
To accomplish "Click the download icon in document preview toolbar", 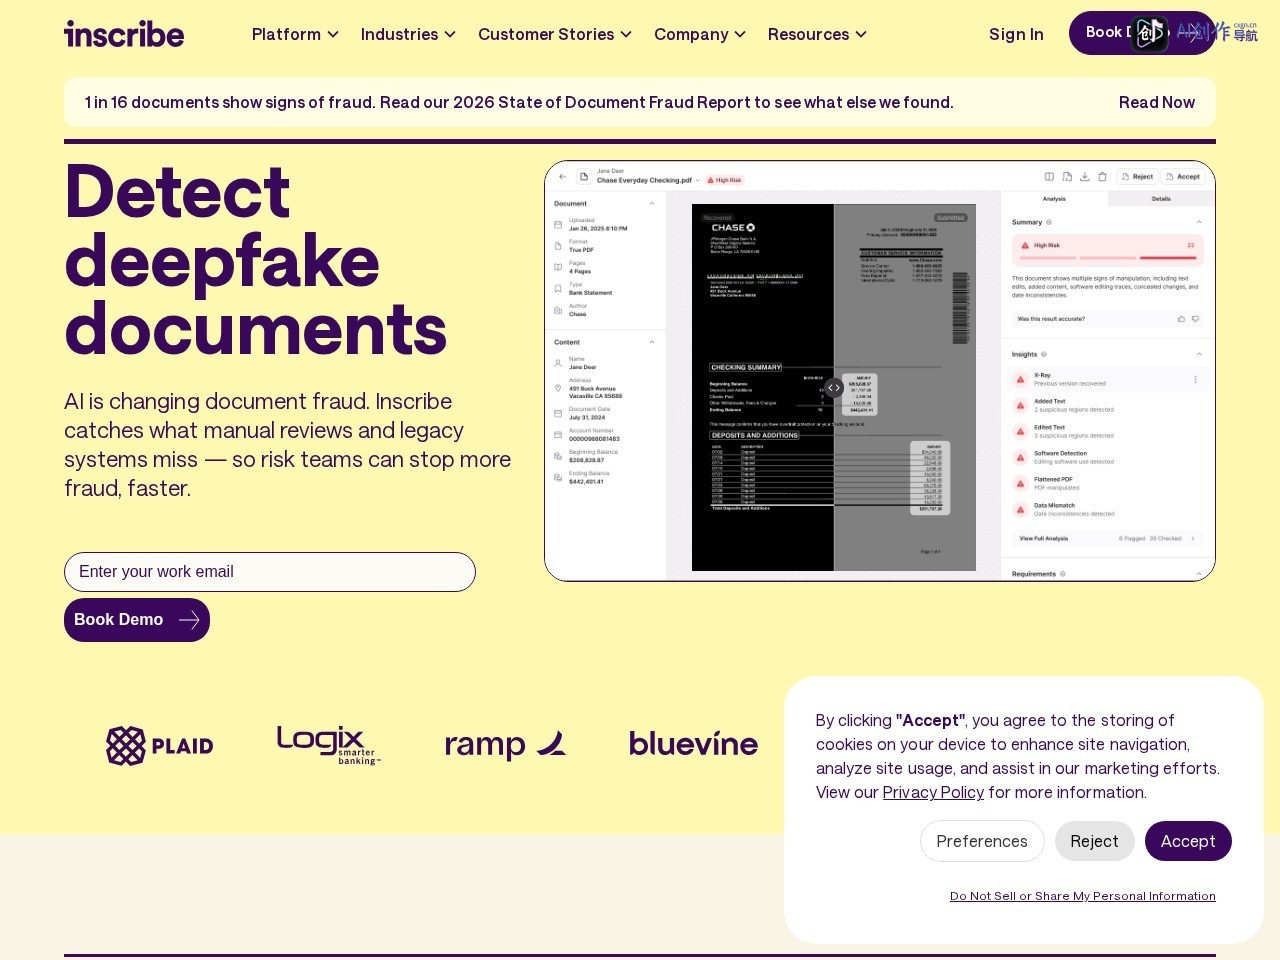I will tap(1085, 177).
